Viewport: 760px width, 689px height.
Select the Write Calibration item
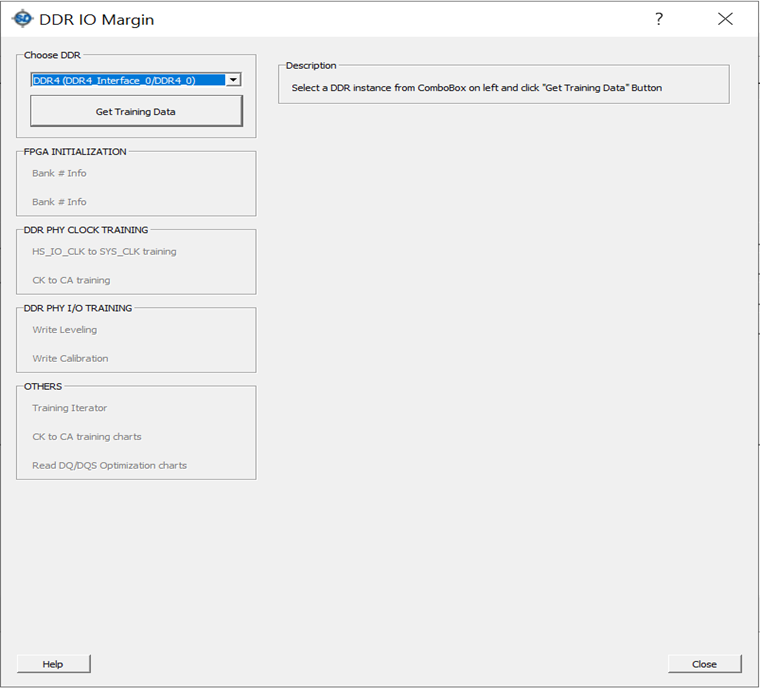pyautogui.click(x=70, y=358)
